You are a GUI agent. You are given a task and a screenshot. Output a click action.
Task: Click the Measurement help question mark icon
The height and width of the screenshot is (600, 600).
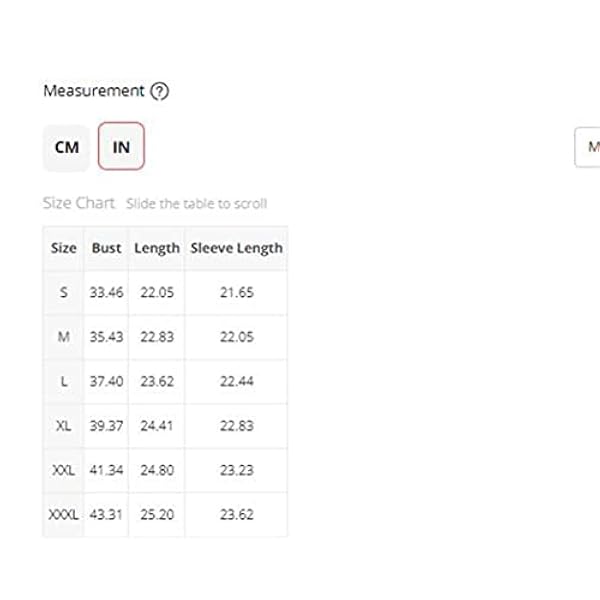point(160,91)
